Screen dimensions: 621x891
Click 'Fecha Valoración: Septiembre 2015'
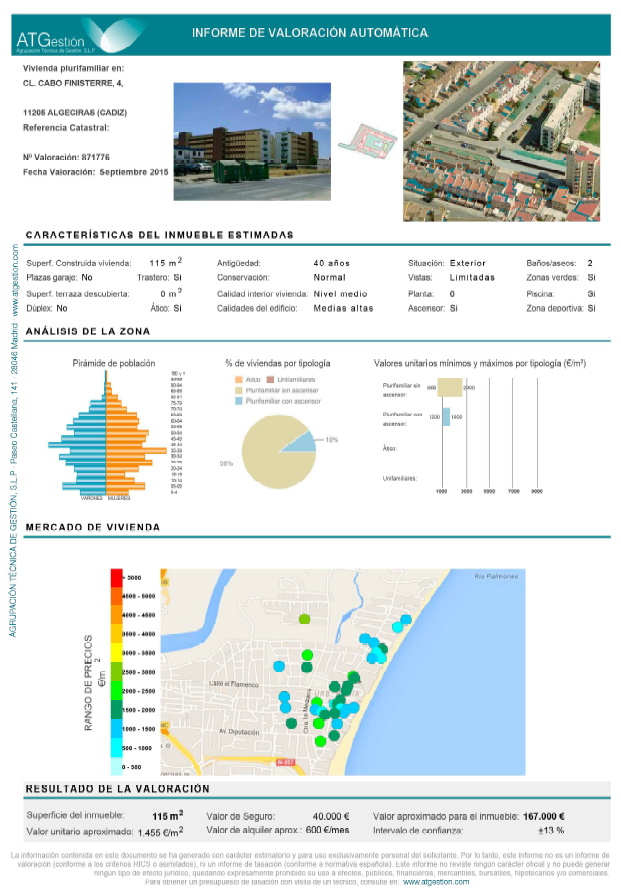(x=95, y=172)
